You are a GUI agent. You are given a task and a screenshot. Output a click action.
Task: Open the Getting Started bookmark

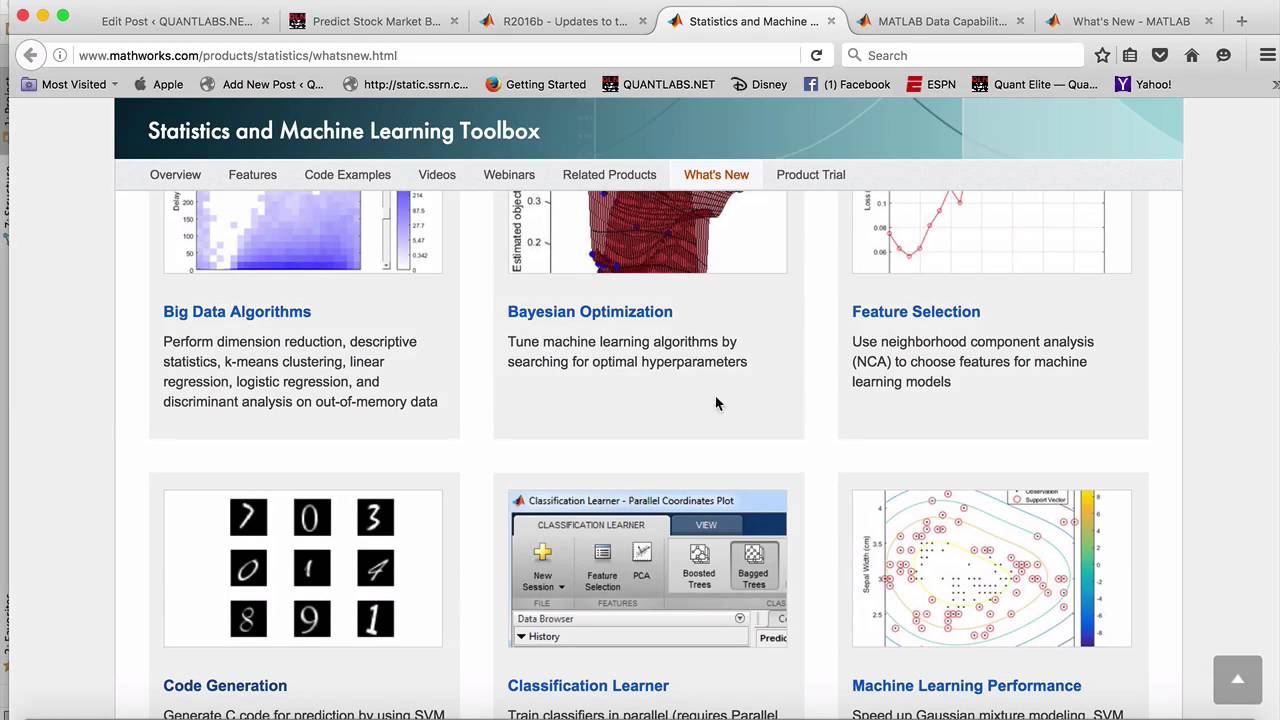[x=536, y=85]
